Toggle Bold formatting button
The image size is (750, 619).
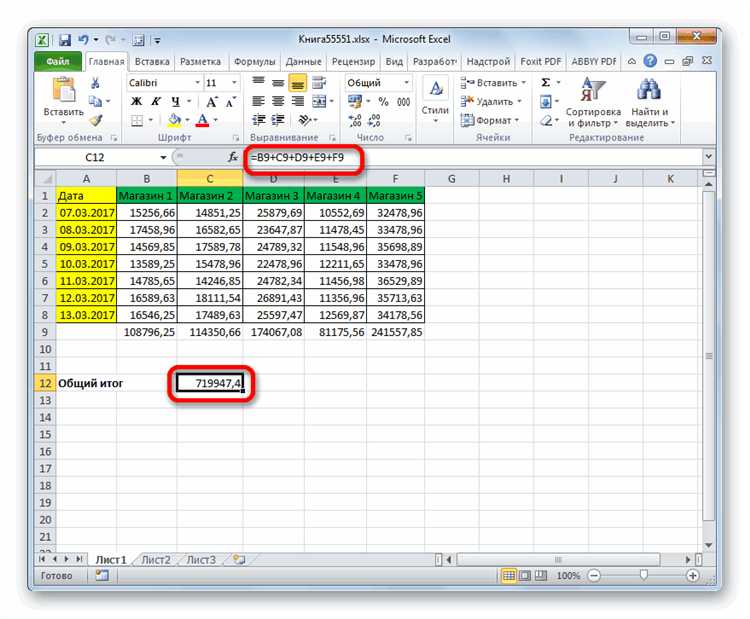(136, 101)
